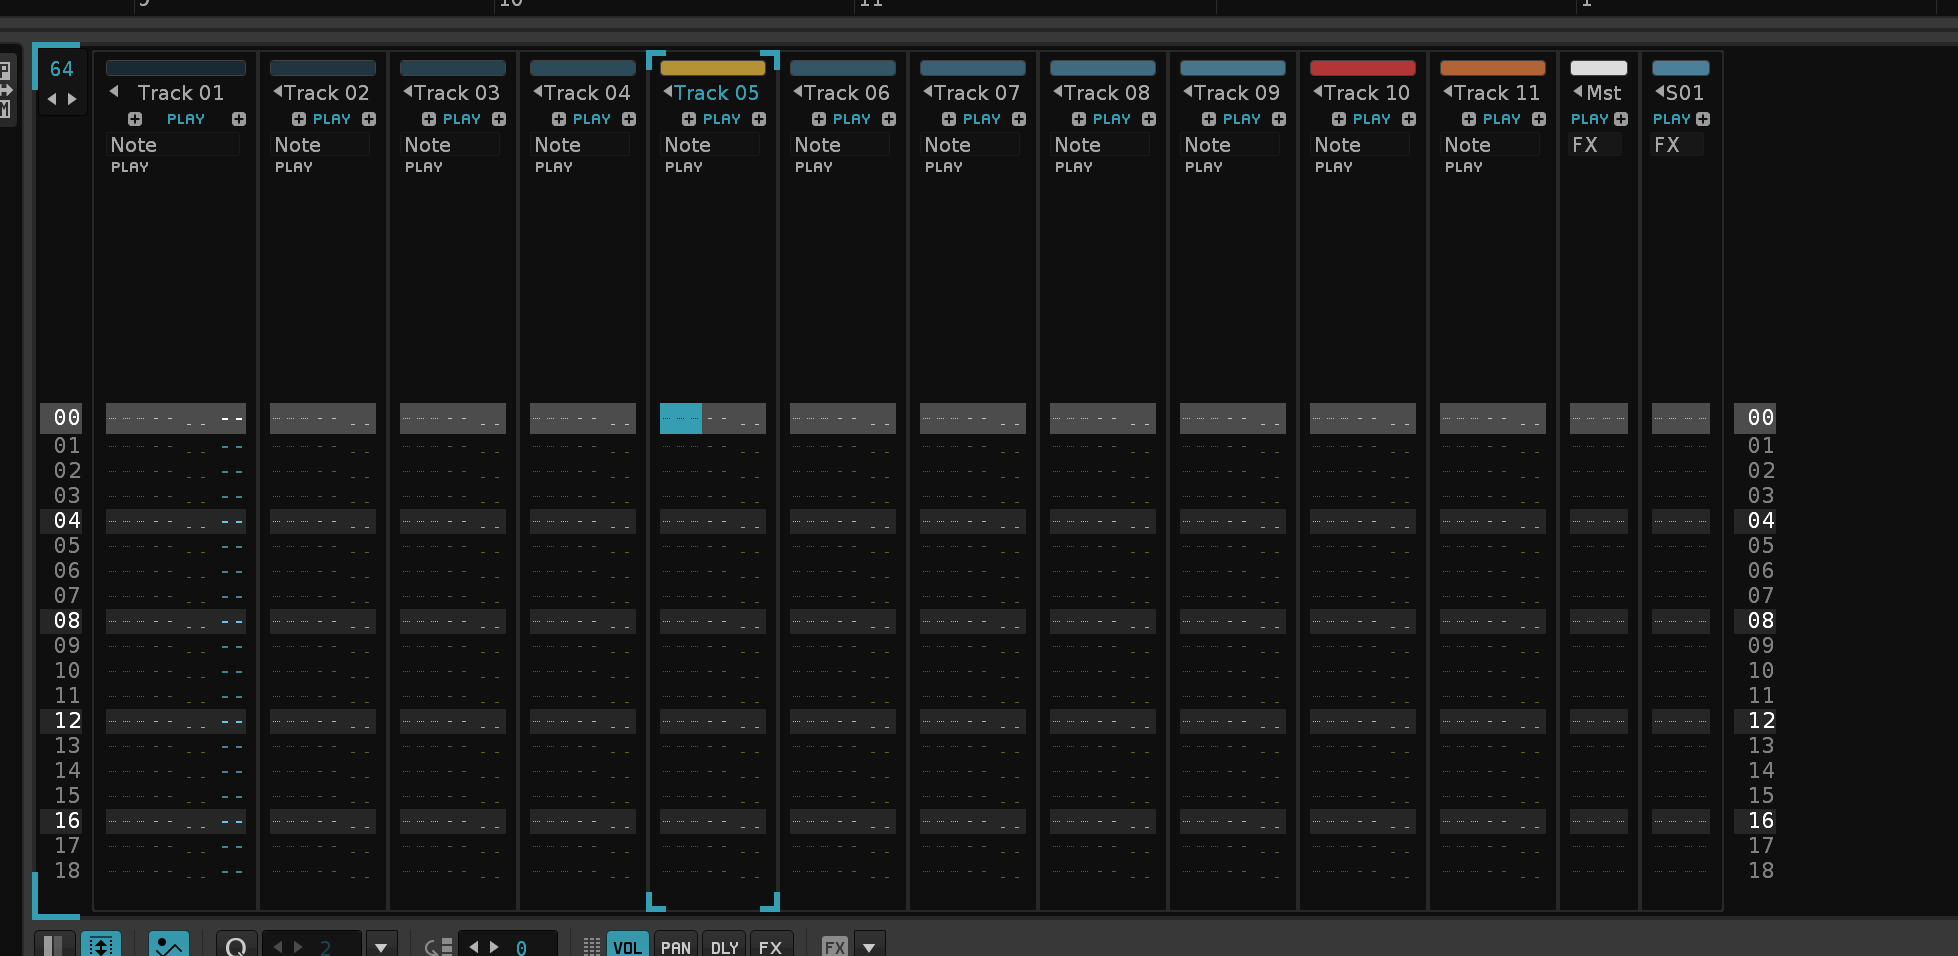Collapse Track 03 using its arrow

point(408,92)
